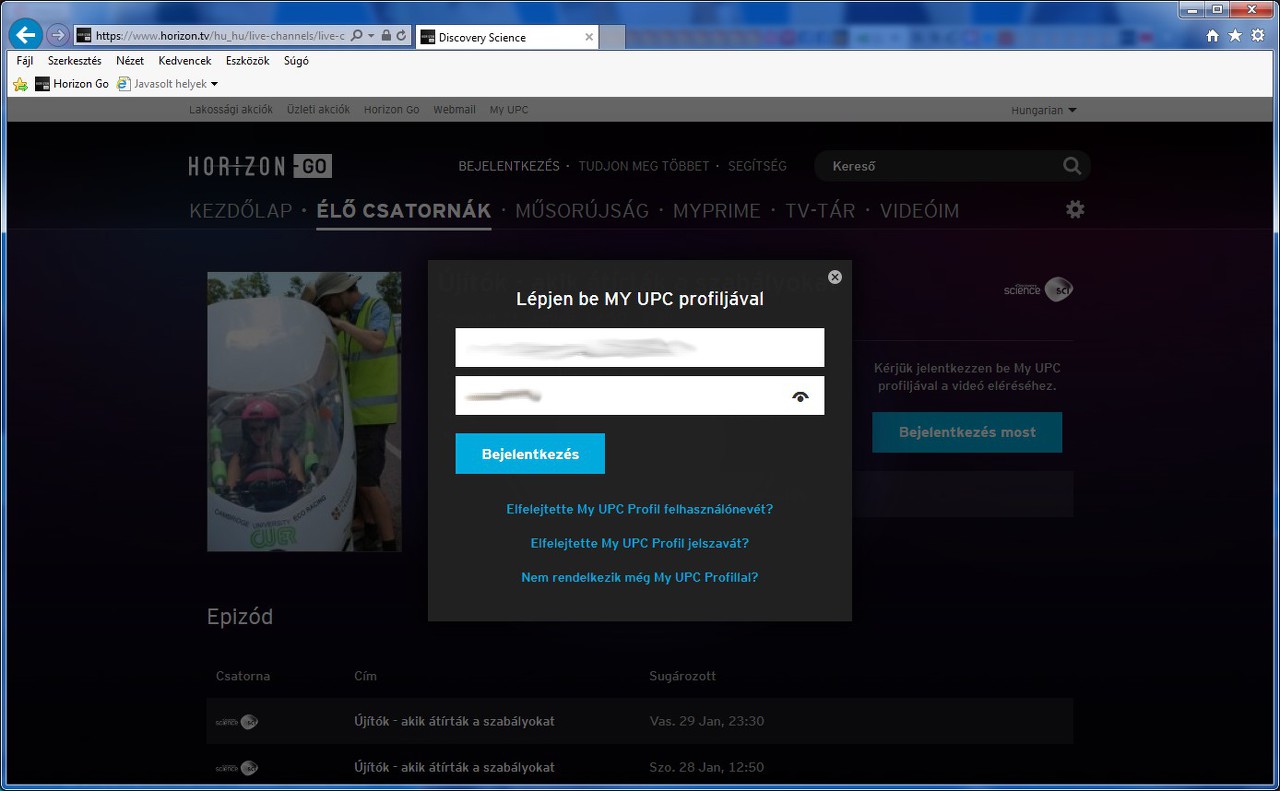Go to the VIDEÓIM navigation tab
This screenshot has height=791, width=1280.
click(920, 211)
